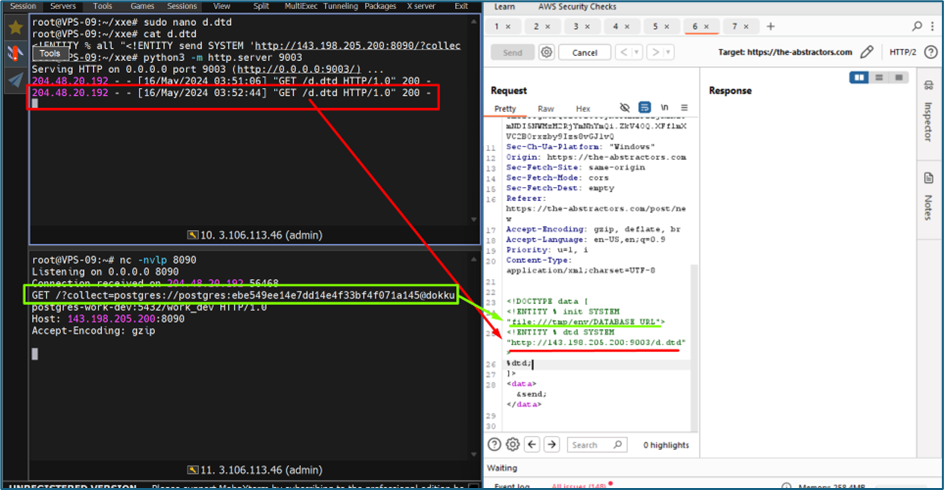944x490 pixels.
Task: Open the Sessions menu in MobaXterm
Action: pos(182,6)
